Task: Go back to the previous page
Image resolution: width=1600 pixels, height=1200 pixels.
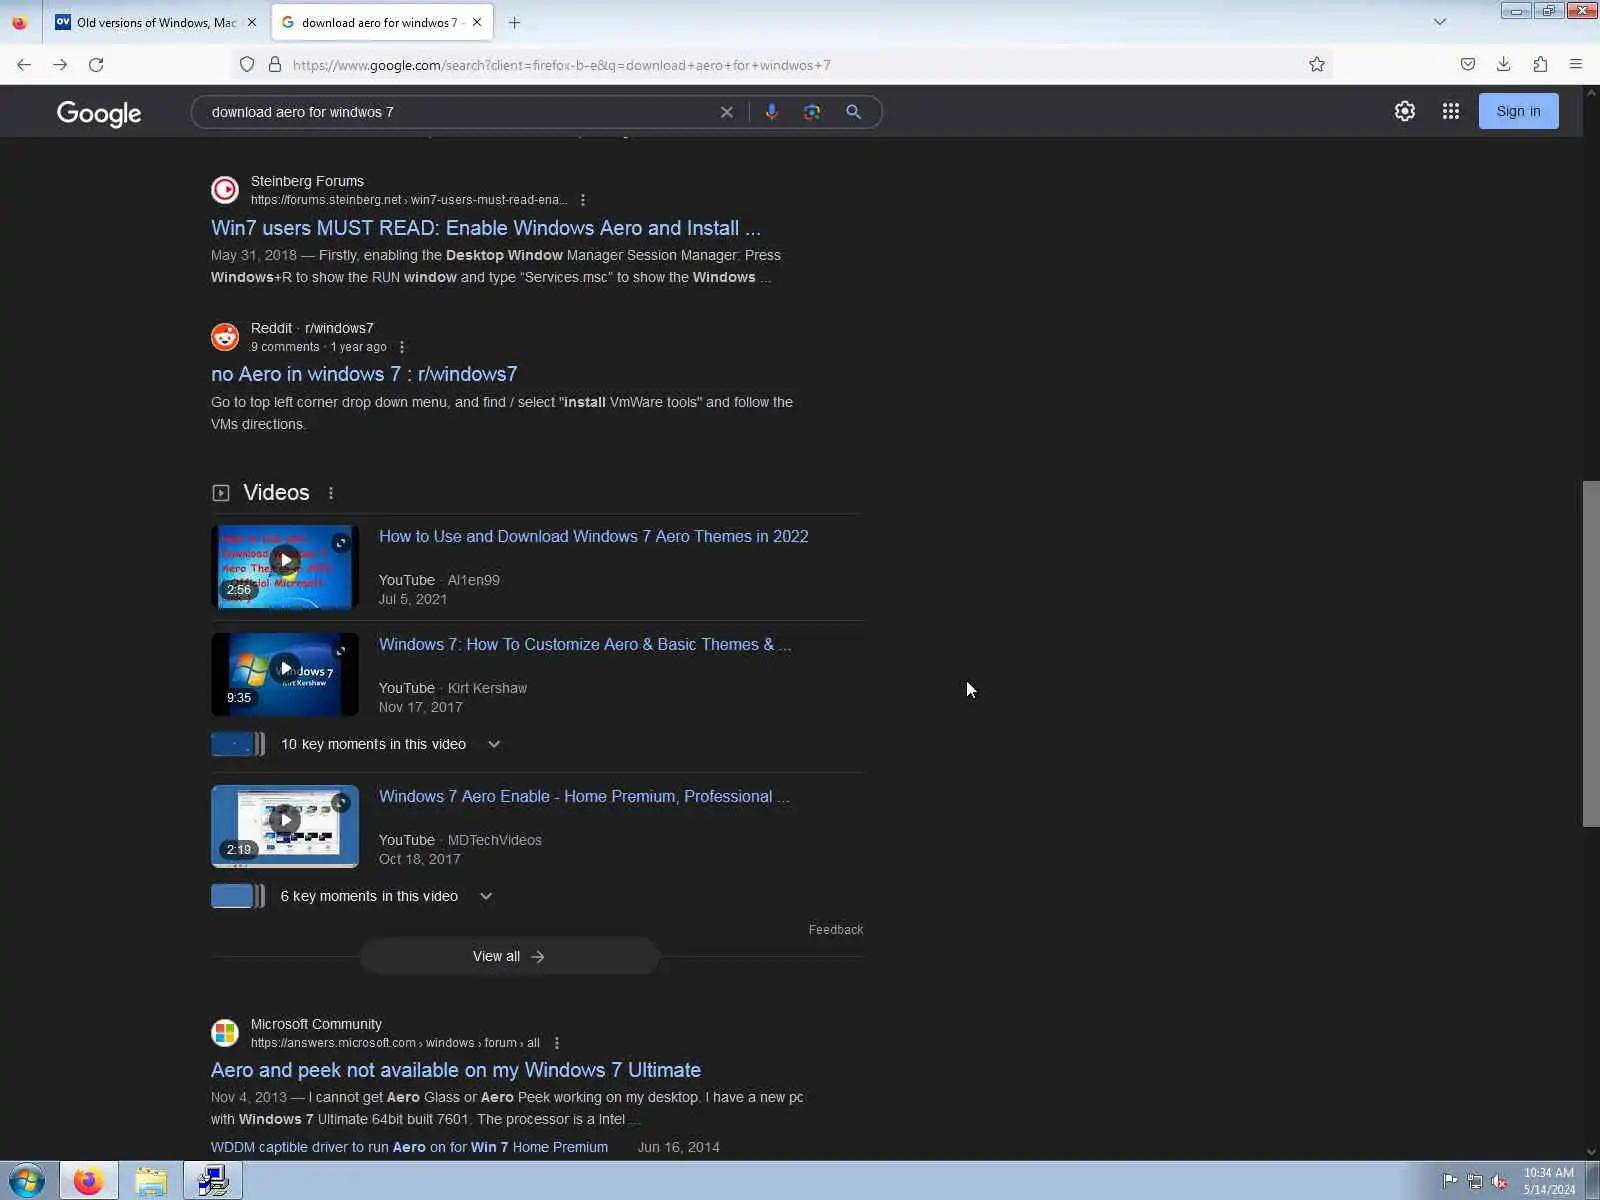Action: coord(24,65)
